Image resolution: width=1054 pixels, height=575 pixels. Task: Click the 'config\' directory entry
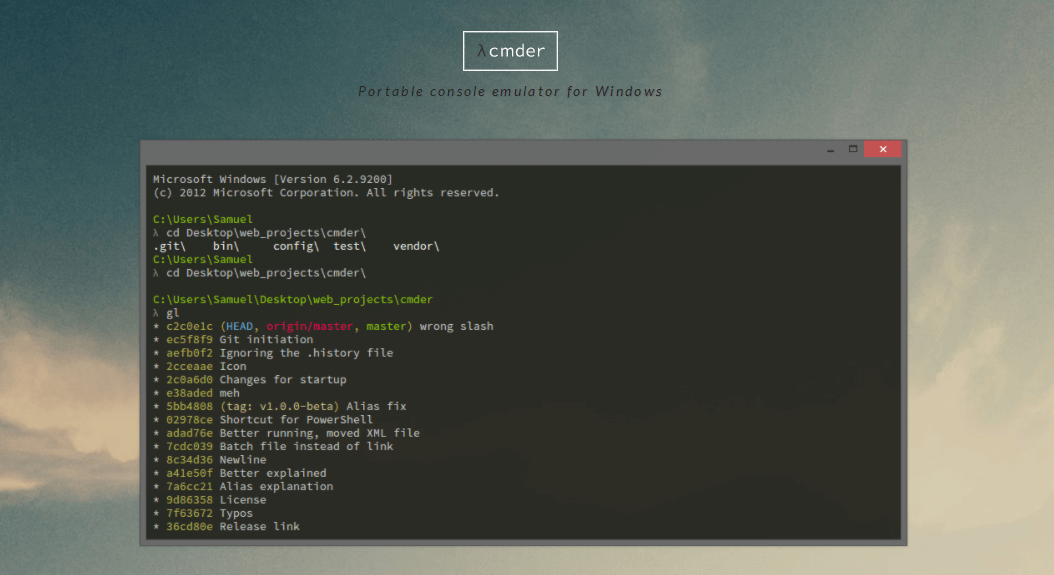coord(296,246)
